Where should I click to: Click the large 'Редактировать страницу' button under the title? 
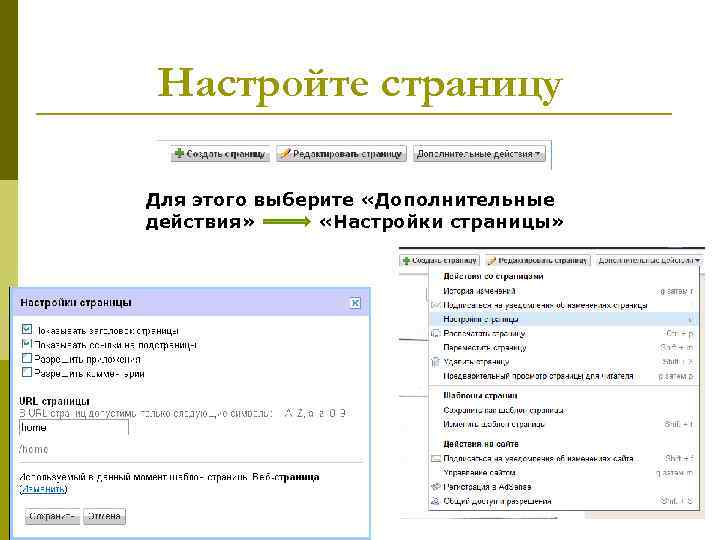pos(342,154)
